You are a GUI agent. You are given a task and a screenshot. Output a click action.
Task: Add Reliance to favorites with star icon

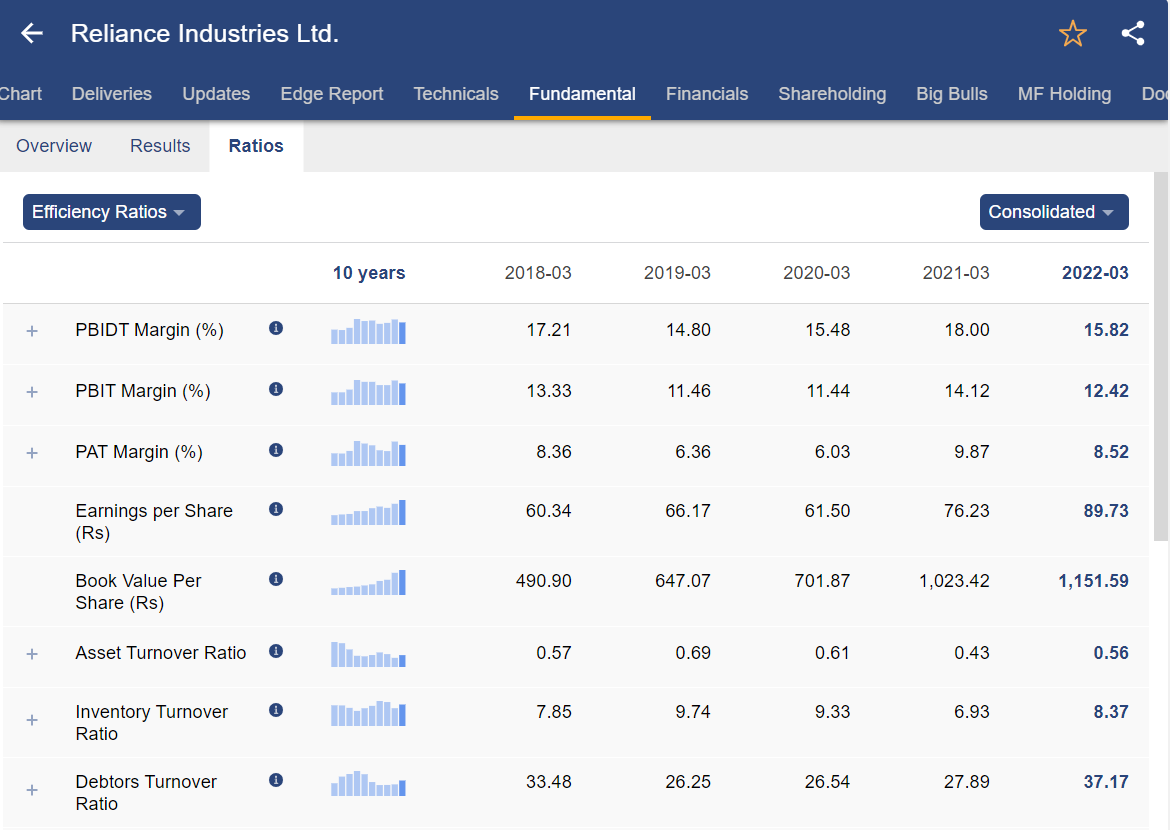[x=1072, y=34]
